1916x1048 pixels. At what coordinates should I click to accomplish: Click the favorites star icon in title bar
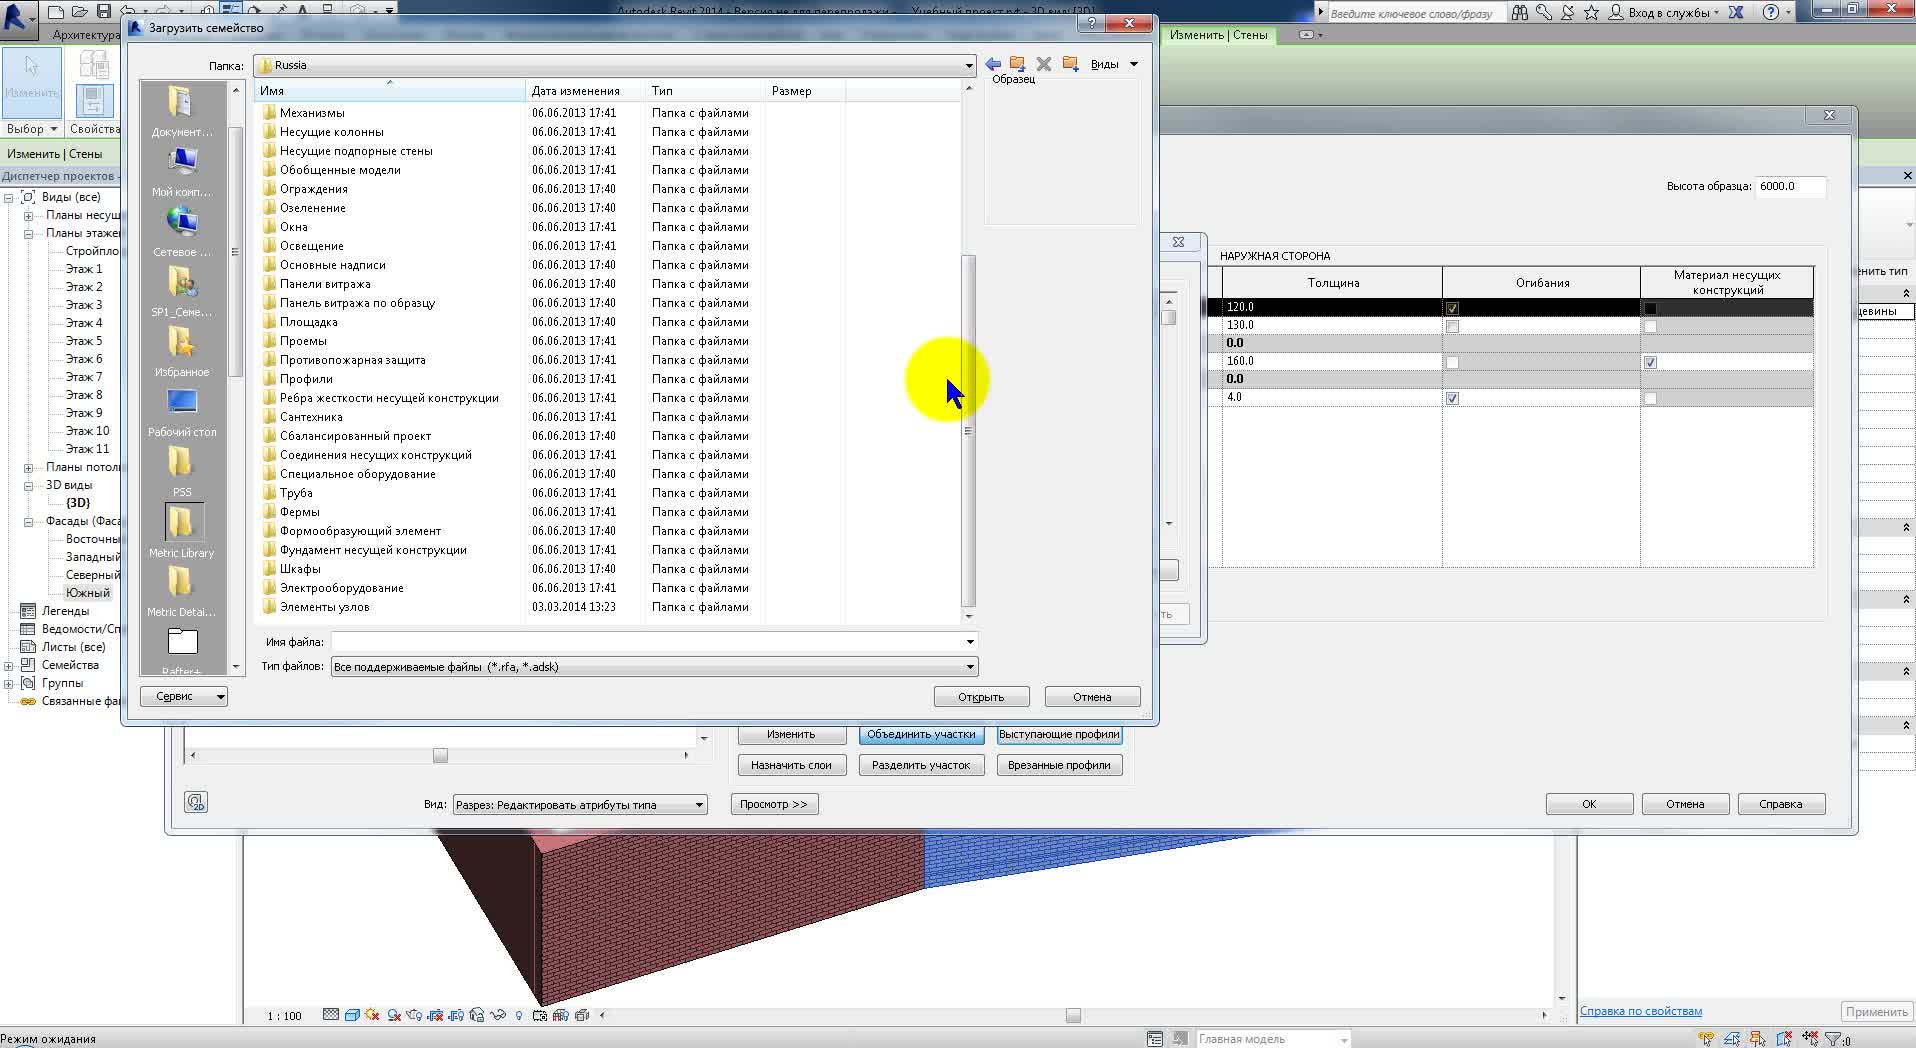1592,13
